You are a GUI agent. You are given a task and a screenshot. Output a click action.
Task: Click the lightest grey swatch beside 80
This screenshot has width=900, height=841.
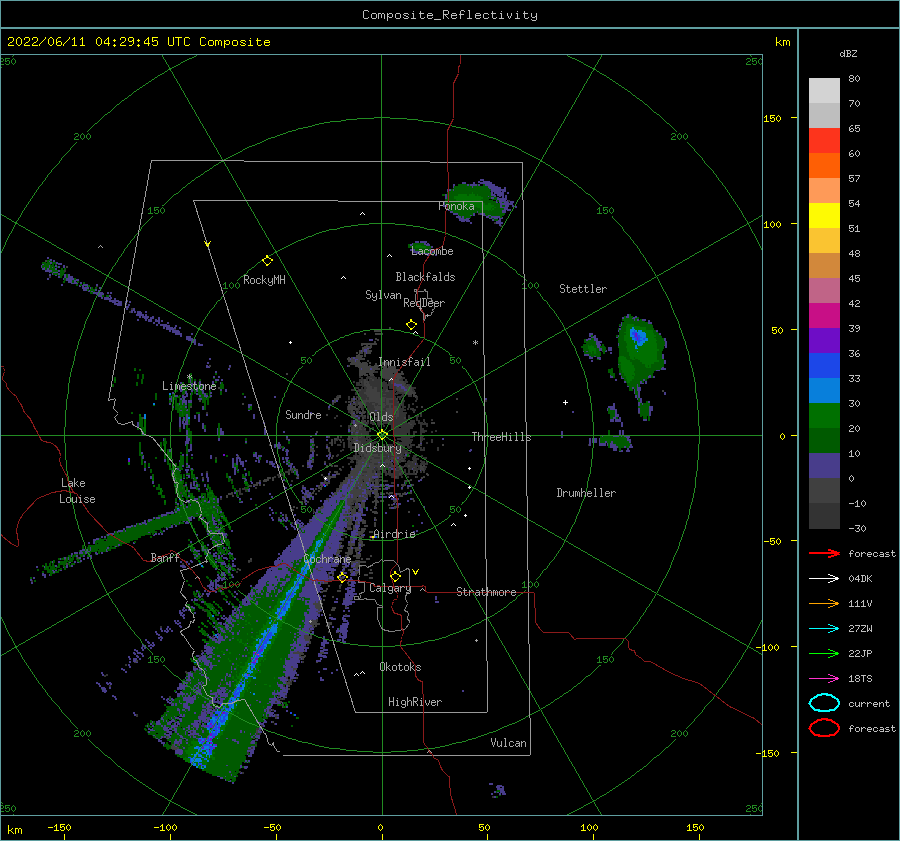pyautogui.click(x=824, y=91)
